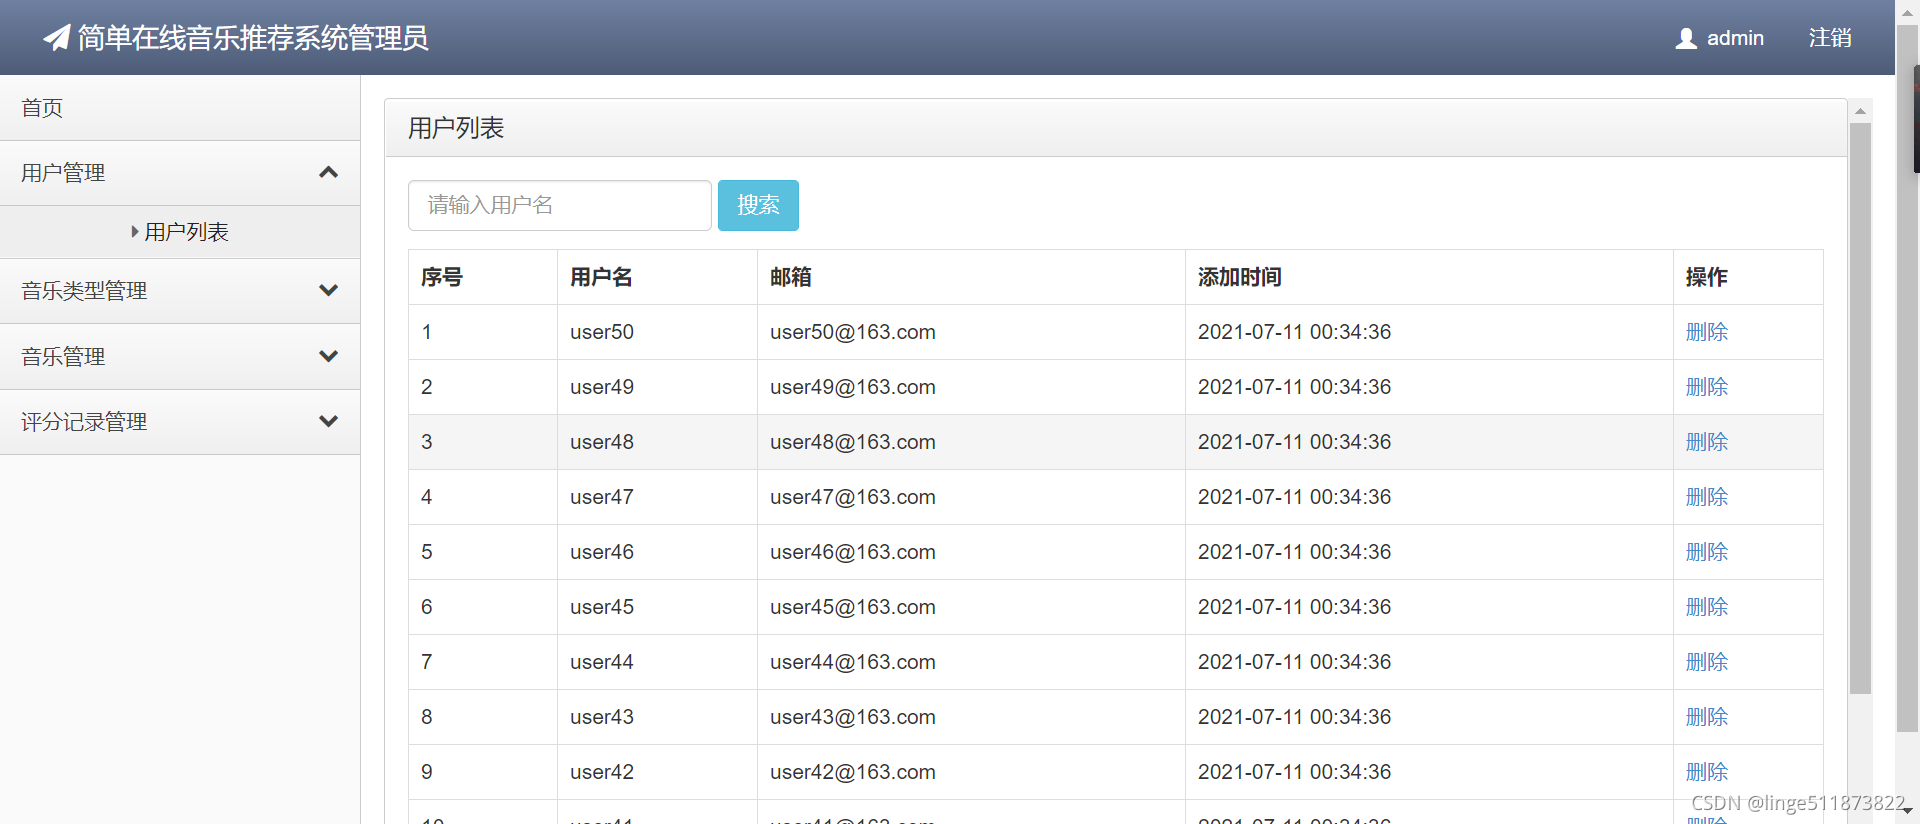Select 音乐类型管理 sidebar section
The height and width of the screenshot is (824, 1920).
(x=180, y=291)
